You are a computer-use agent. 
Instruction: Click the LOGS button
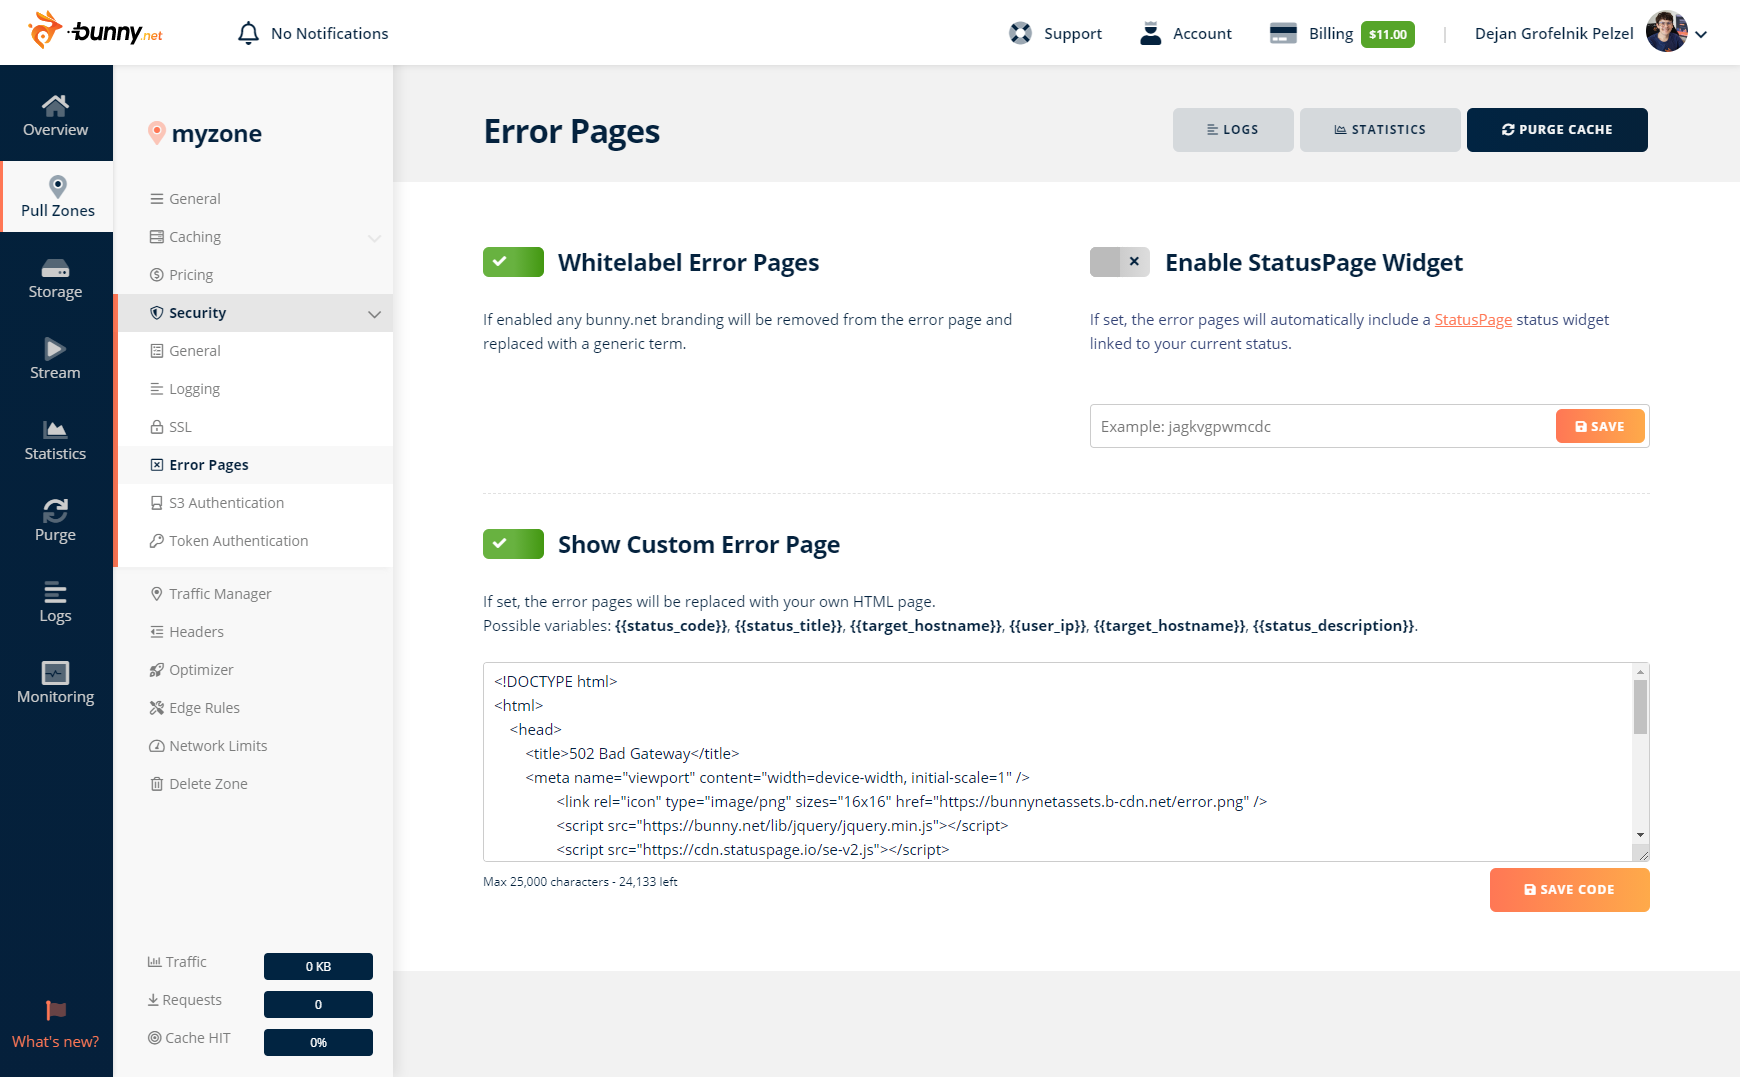click(1233, 130)
